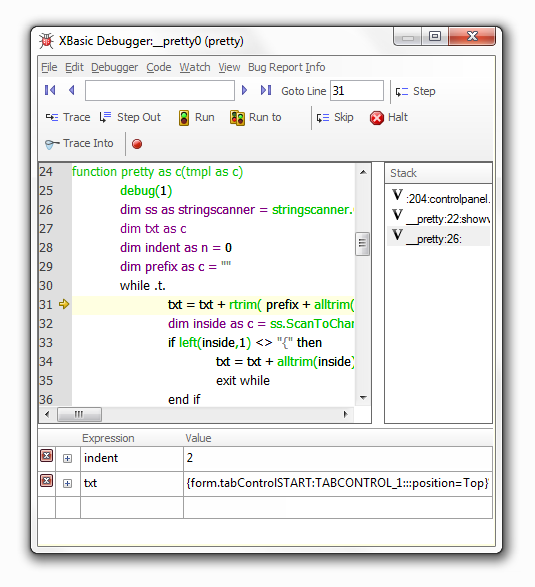Screen dimensions: 535x587
Task: Click Trace Into in the toolbar
Action: coord(79,143)
